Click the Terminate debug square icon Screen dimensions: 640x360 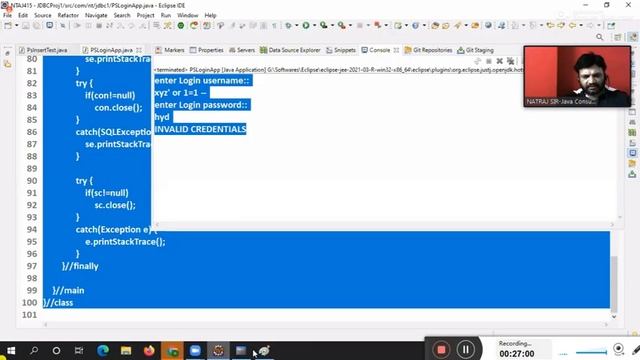click(x=99, y=25)
